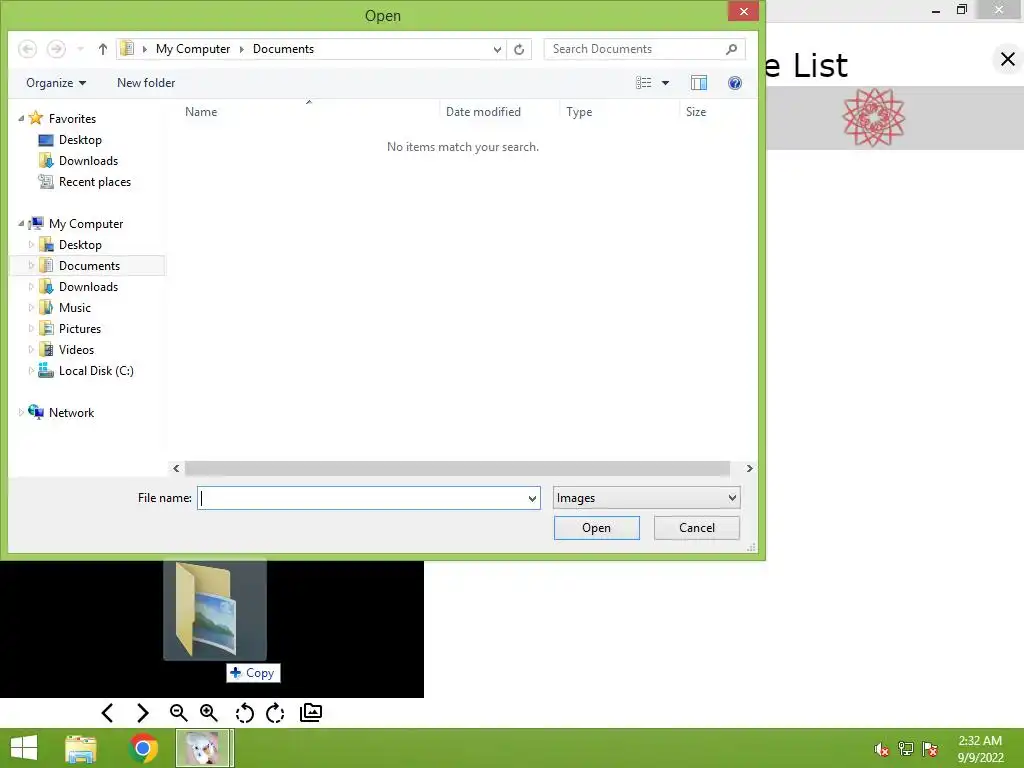Open dialog help with the question mark
The height and width of the screenshot is (768, 1024).
pyautogui.click(x=735, y=83)
